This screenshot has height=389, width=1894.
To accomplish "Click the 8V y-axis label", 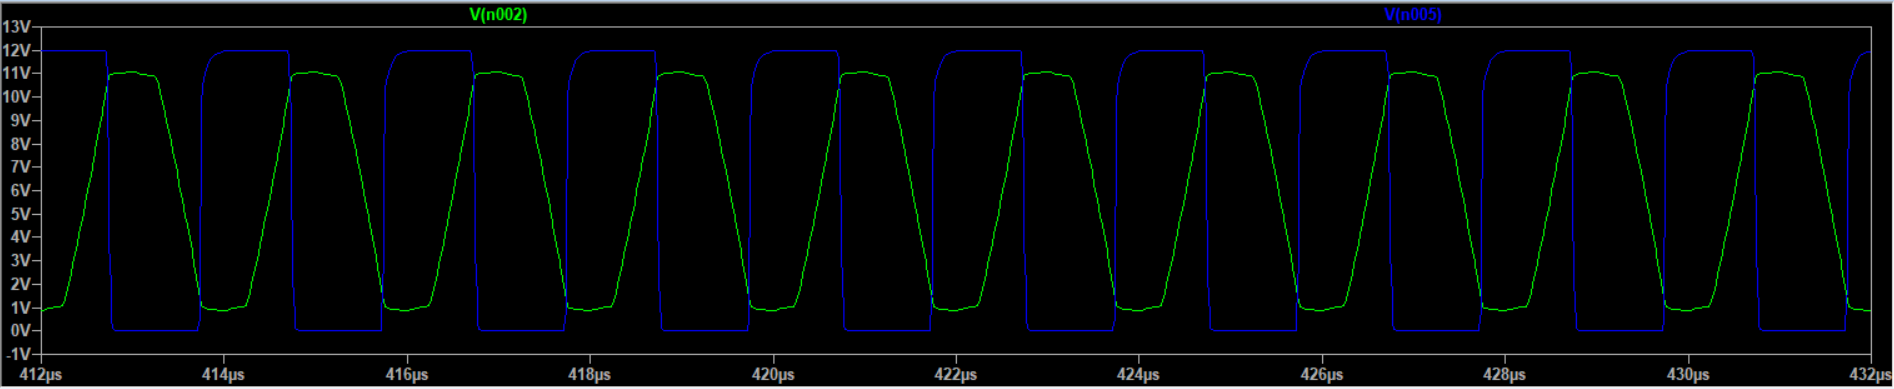I will coord(21,144).
